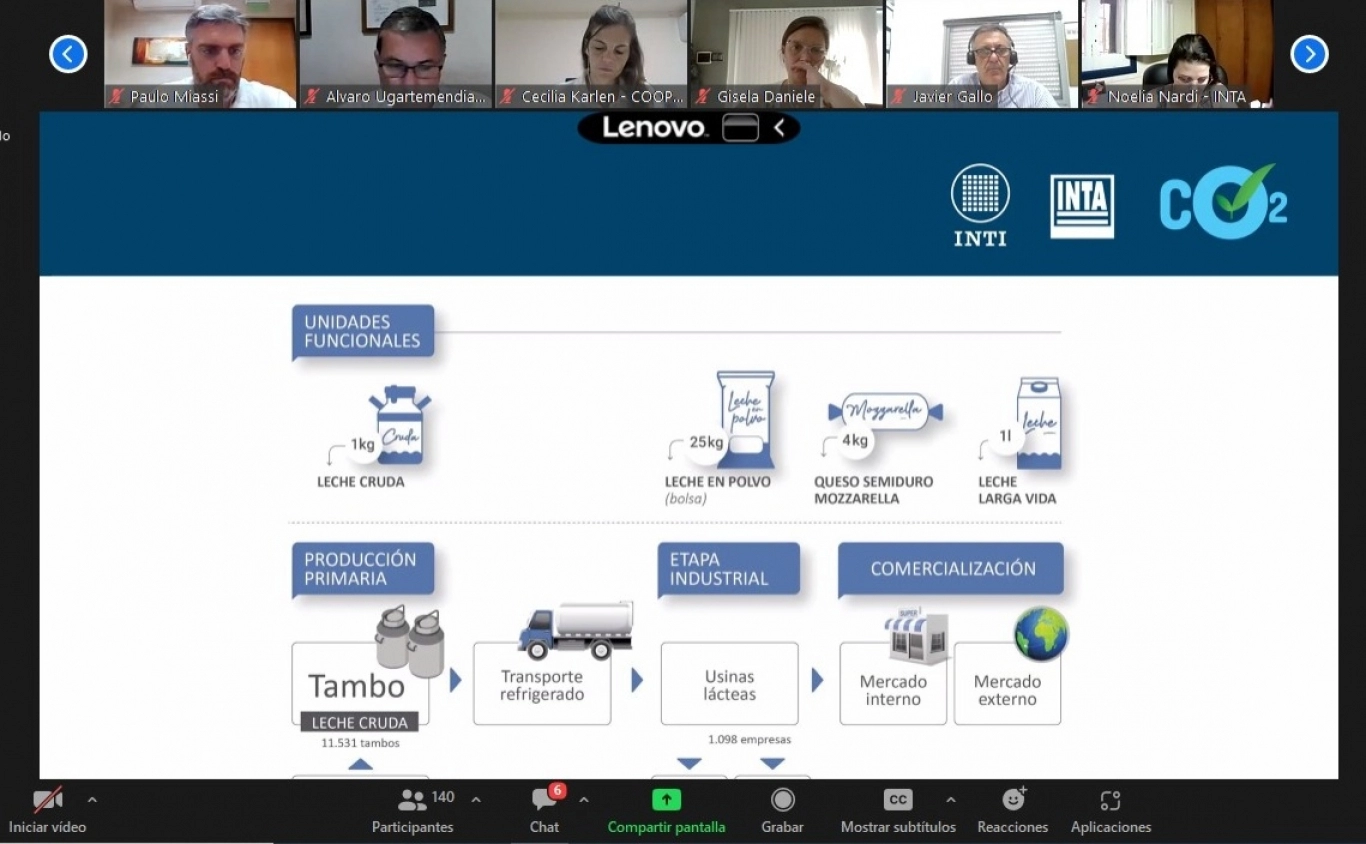Start recording with the Grabar button
Viewport: 1366px width, 844px height.
point(782,800)
